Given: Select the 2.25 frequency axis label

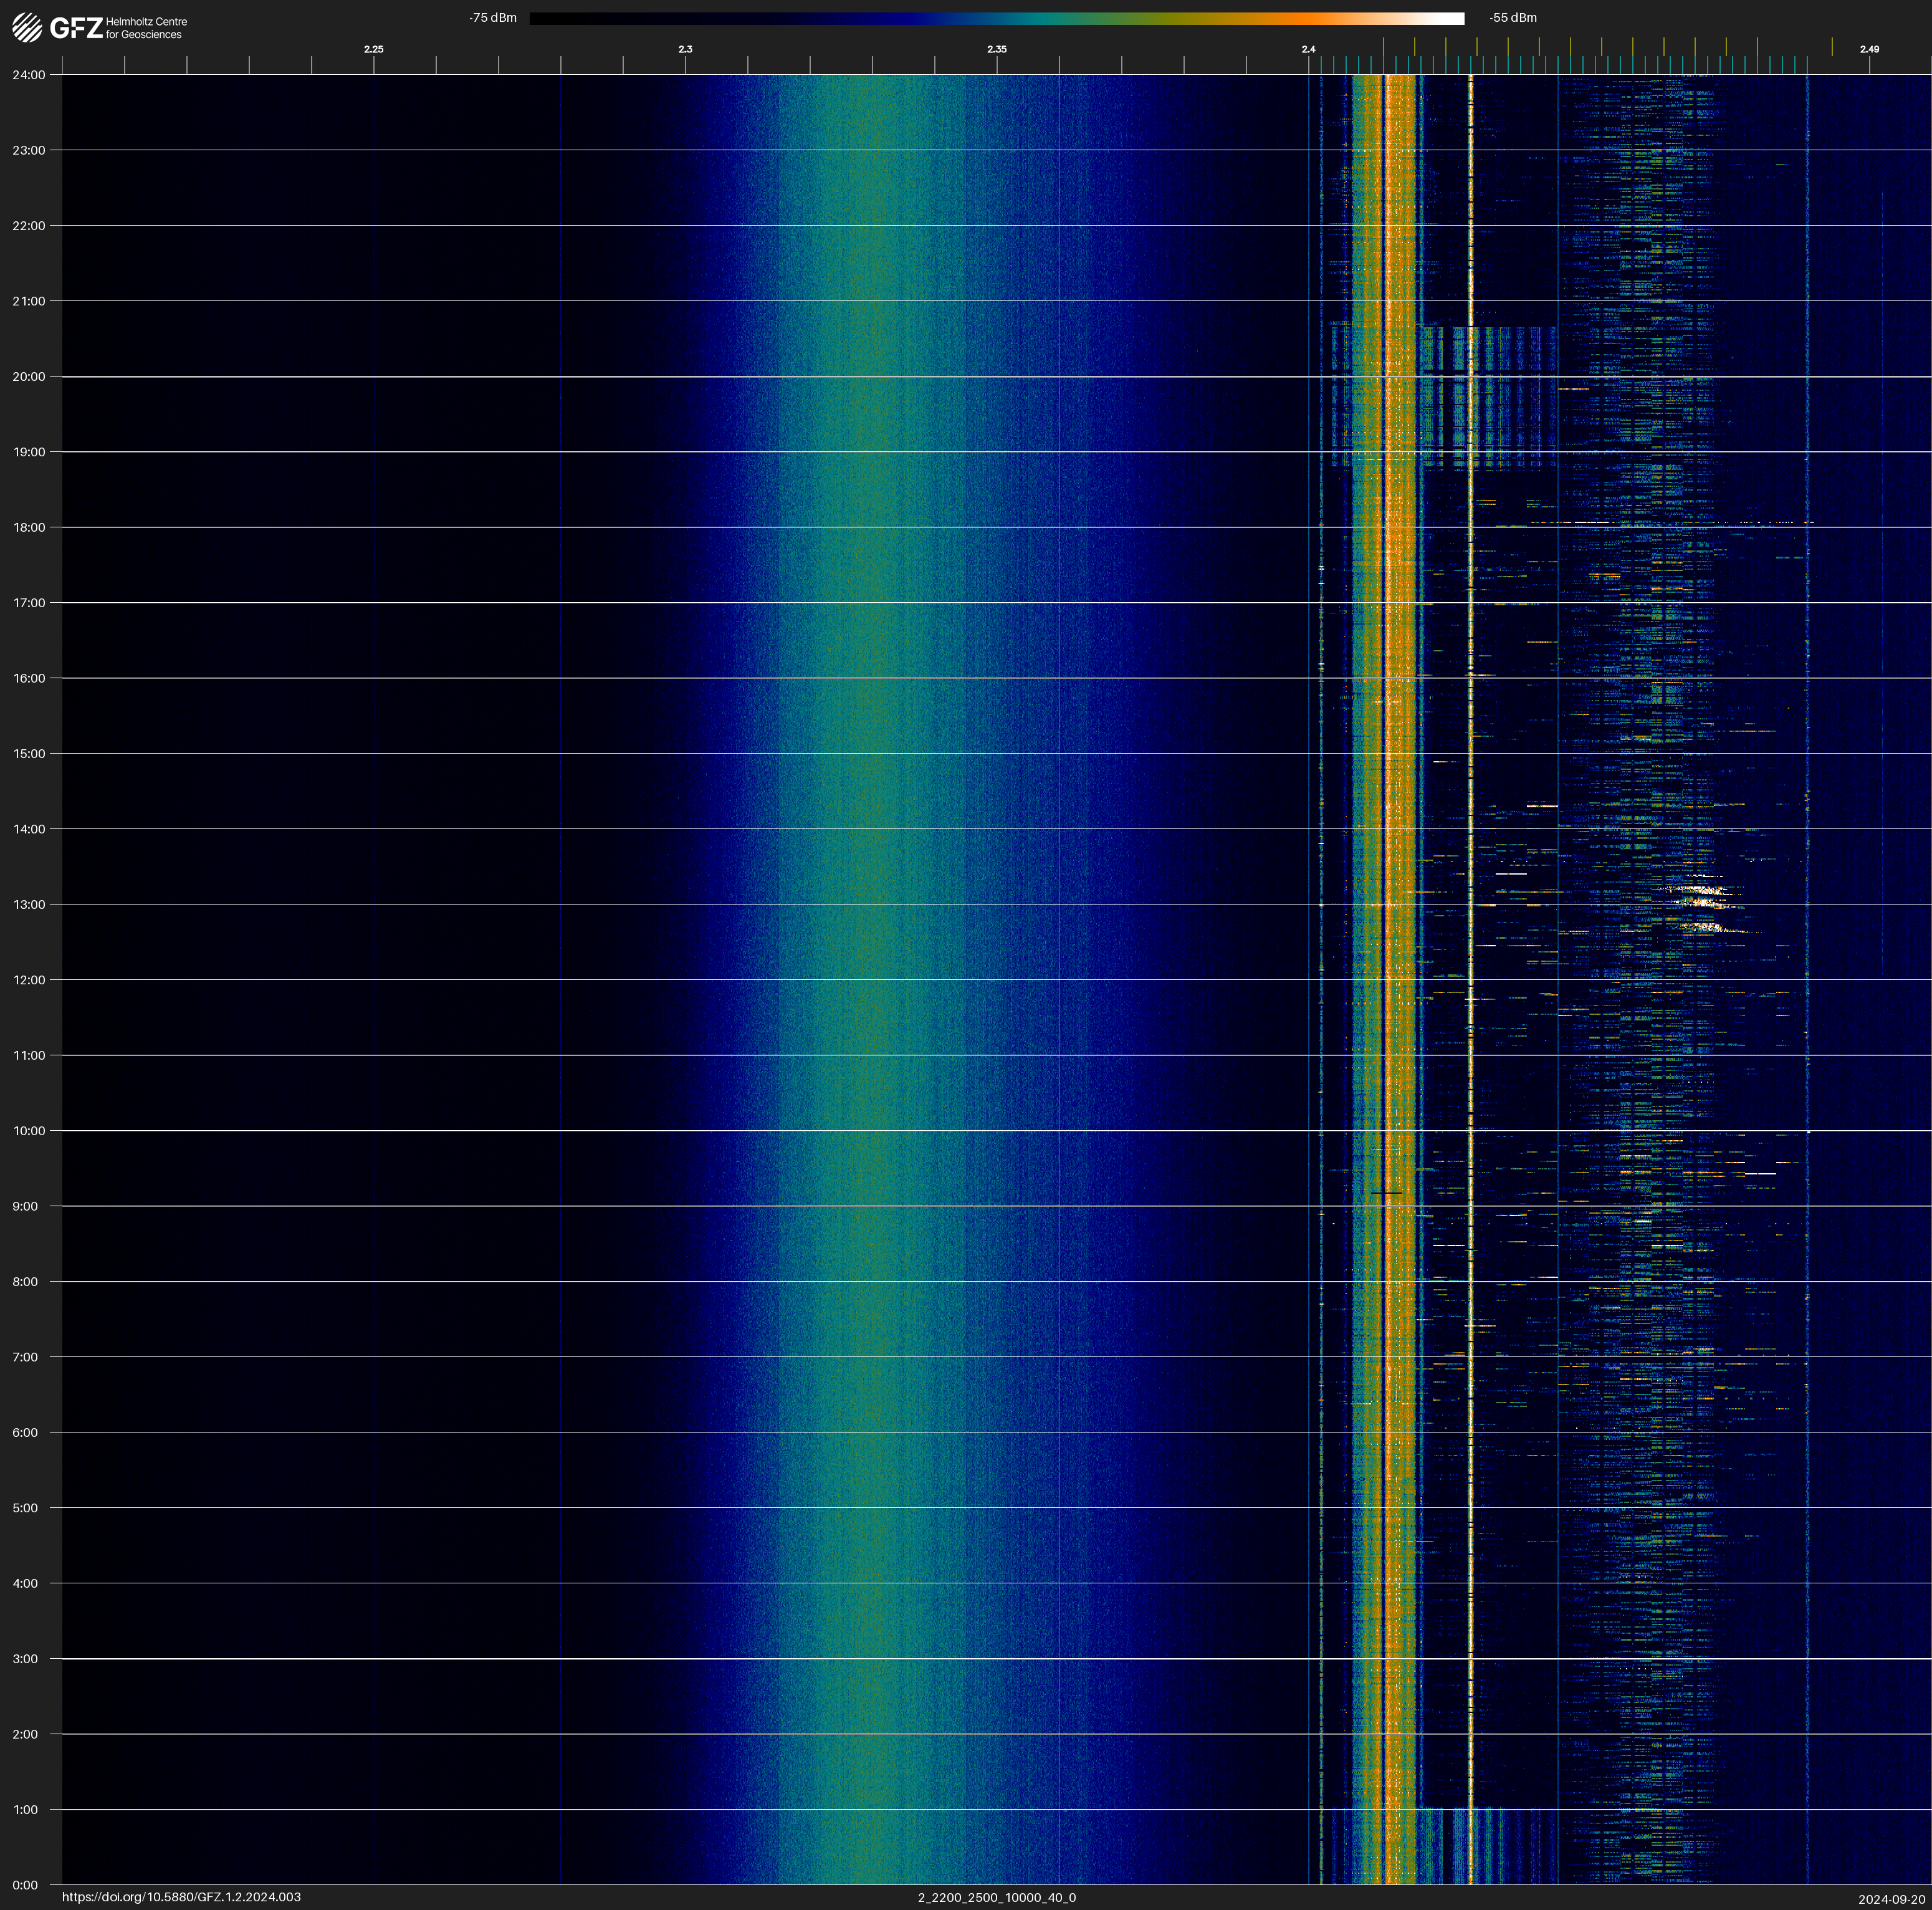Looking at the screenshot, I should click(x=373, y=49).
